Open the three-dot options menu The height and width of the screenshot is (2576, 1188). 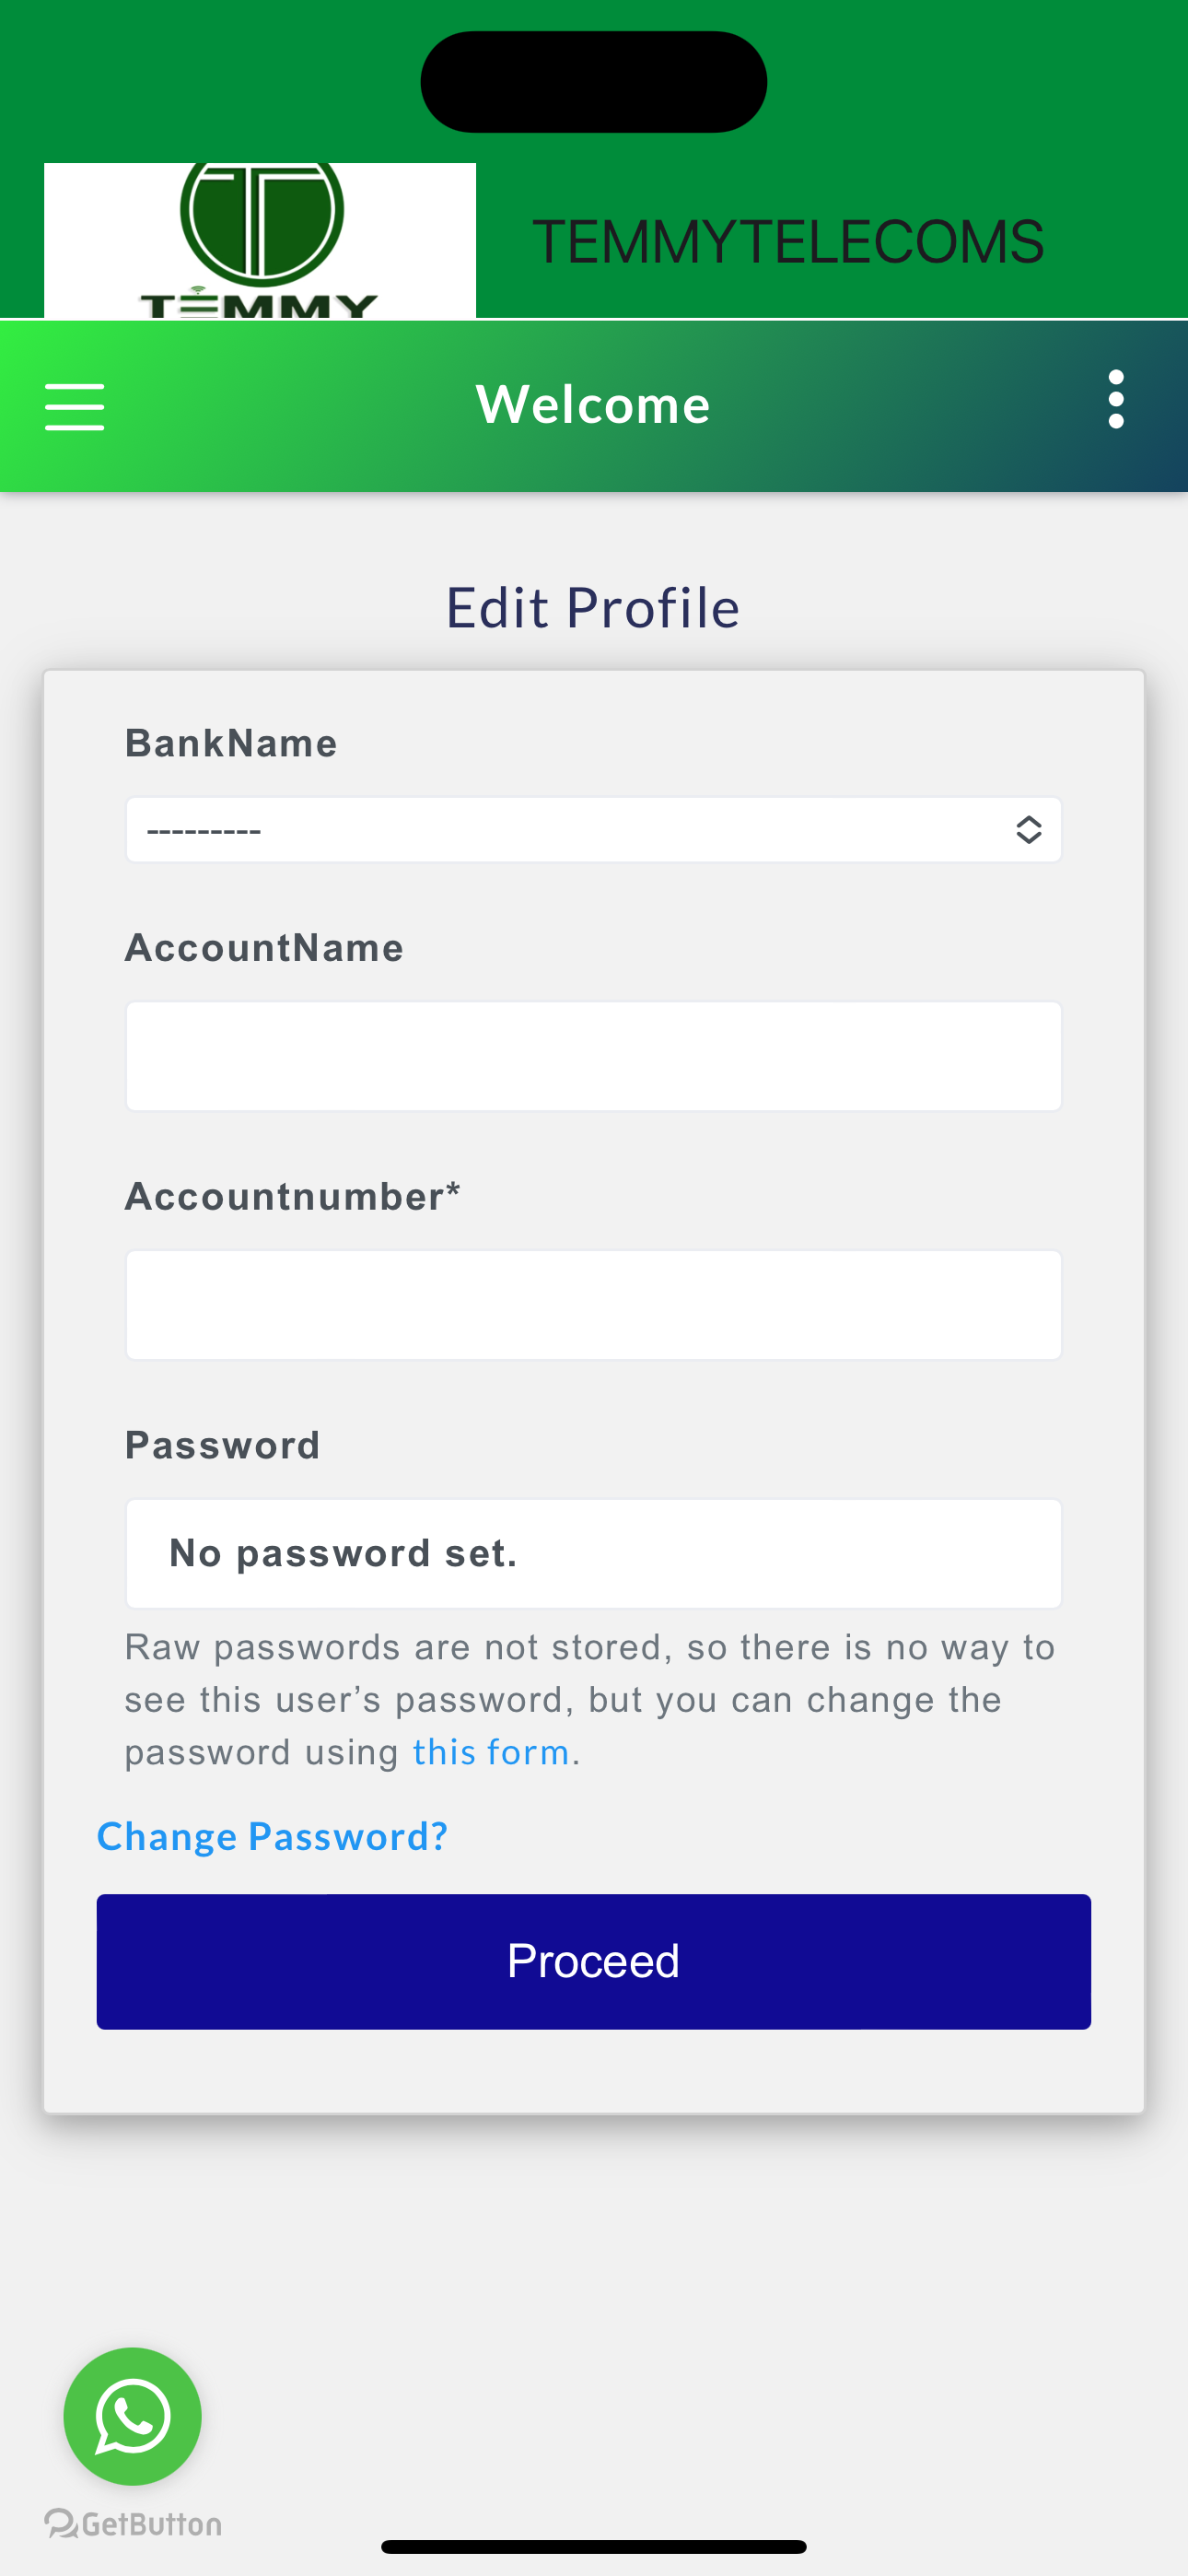coord(1116,399)
